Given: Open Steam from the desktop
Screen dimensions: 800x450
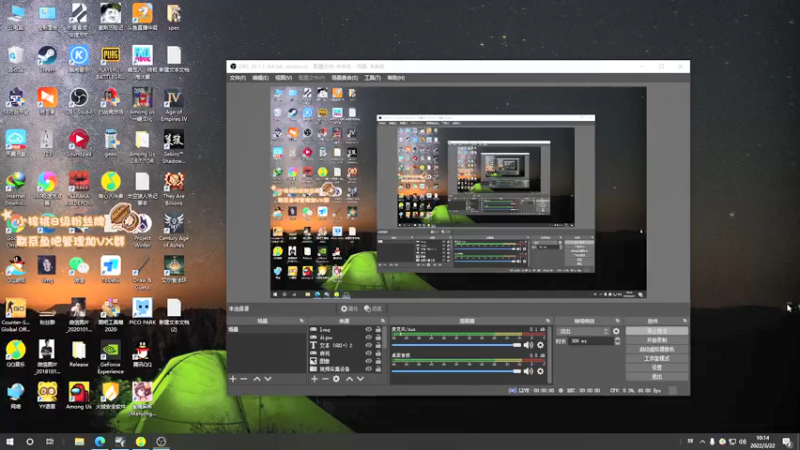Looking at the screenshot, I should click(47, 59).
